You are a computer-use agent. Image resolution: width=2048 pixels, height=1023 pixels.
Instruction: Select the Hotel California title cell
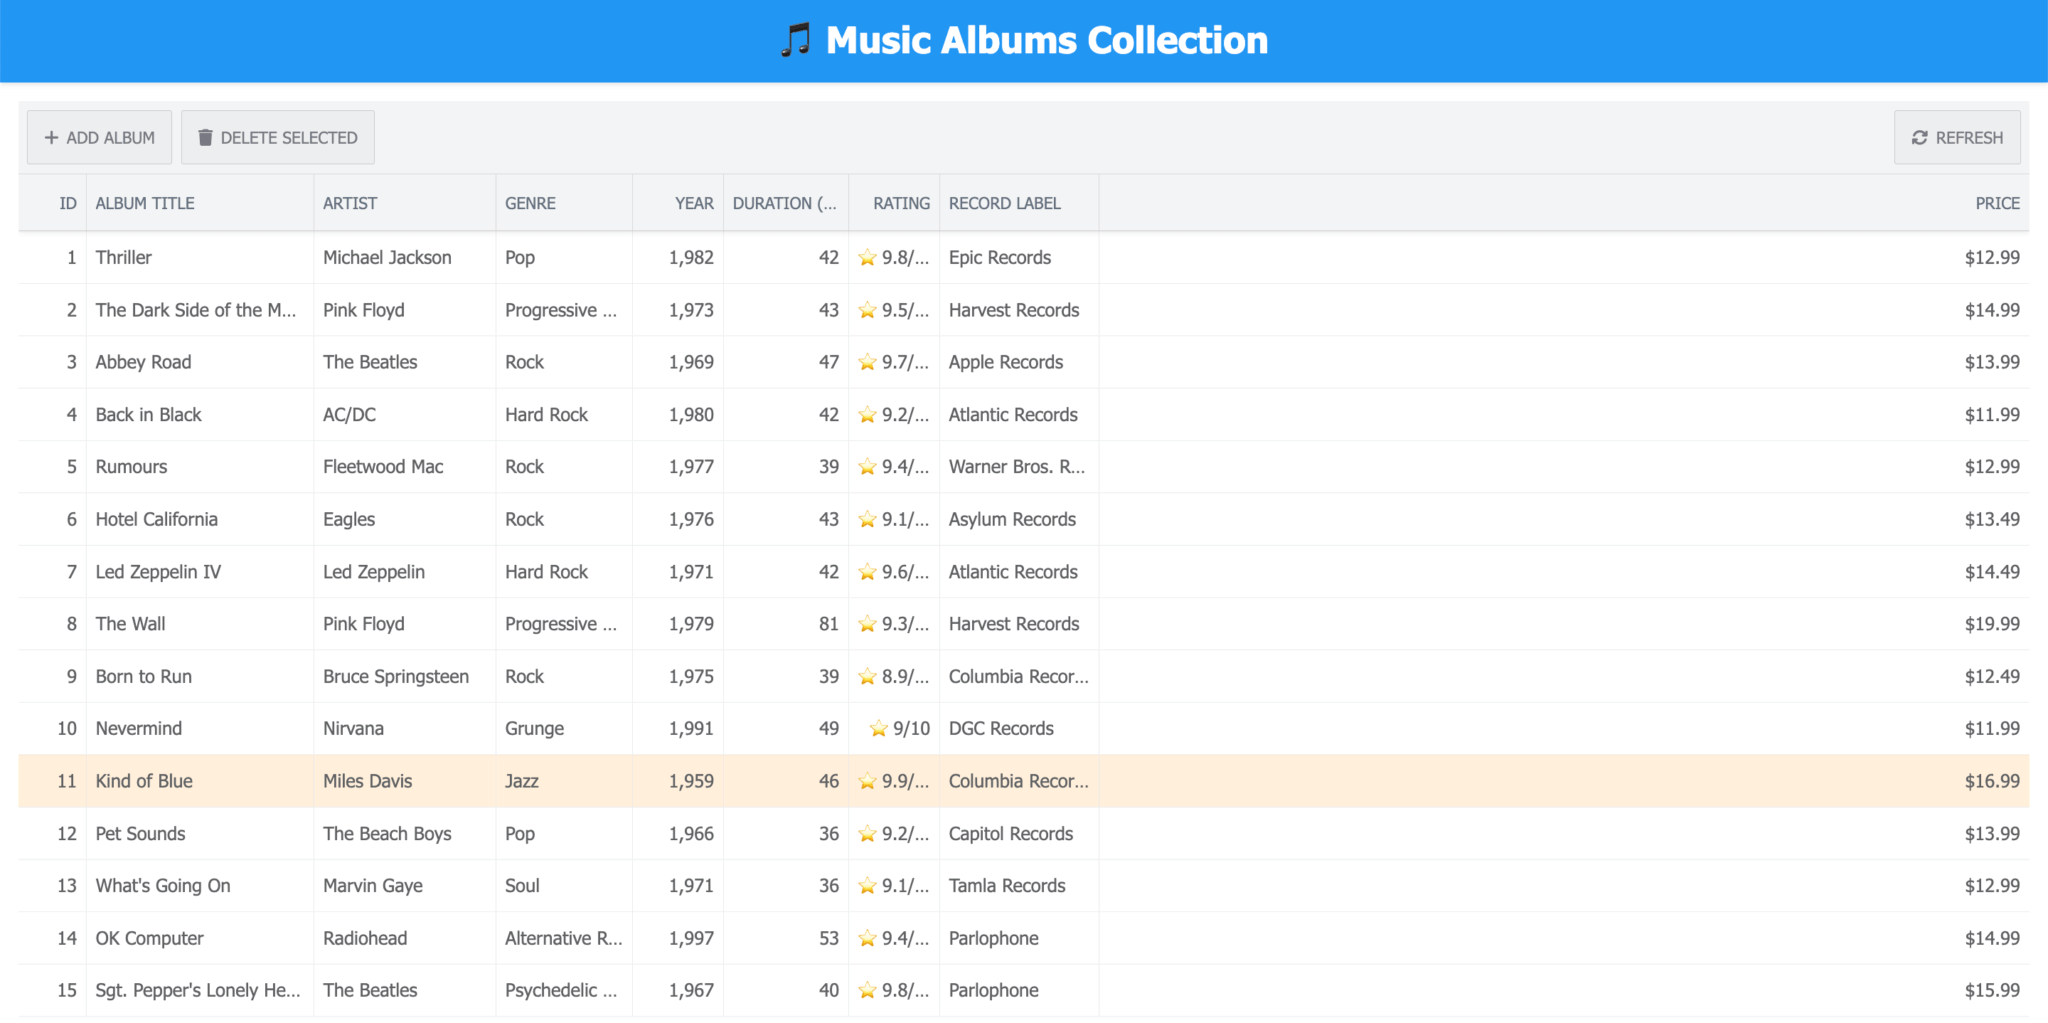(x=200, y=519)
